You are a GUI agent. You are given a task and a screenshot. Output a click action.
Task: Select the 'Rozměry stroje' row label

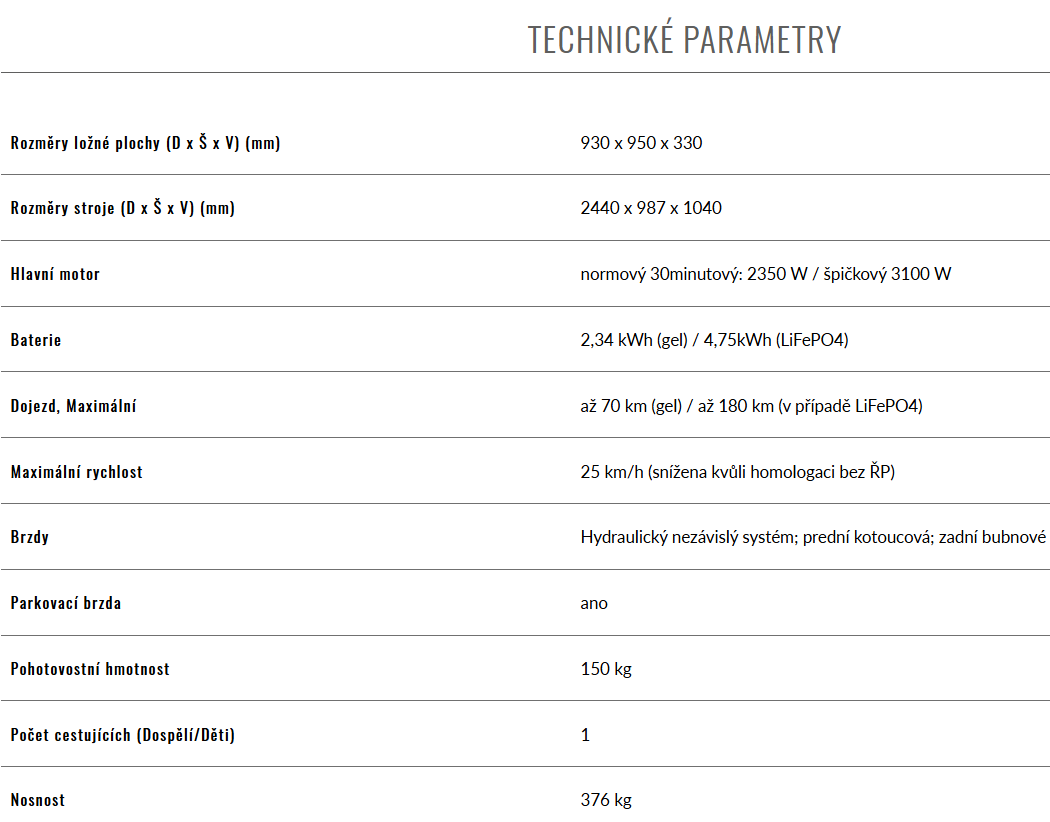click(x=122, y=209)
